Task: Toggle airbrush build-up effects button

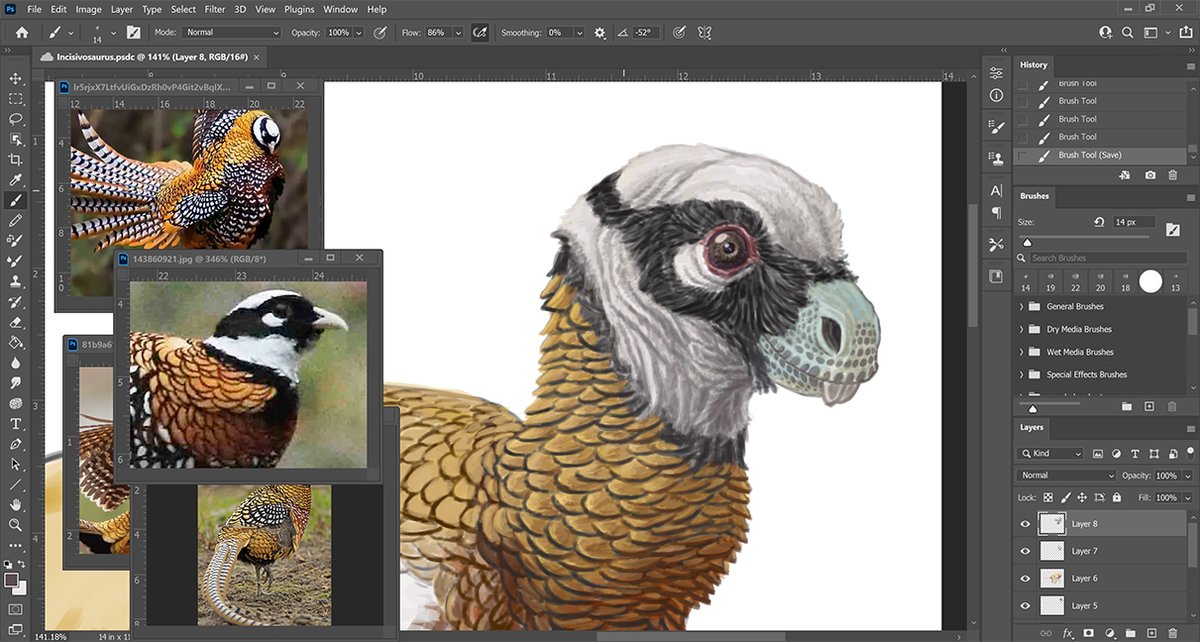Action: 479,32
